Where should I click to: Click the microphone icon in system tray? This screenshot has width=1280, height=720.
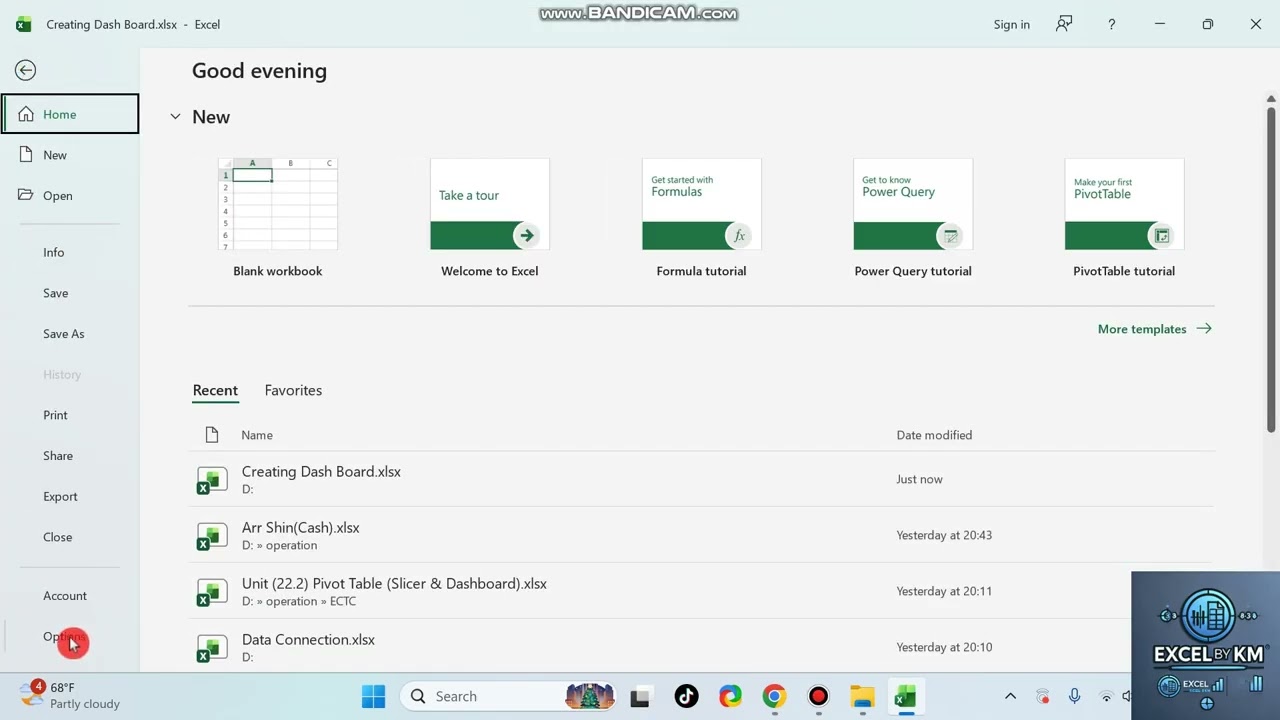(x=1074, y=696)
